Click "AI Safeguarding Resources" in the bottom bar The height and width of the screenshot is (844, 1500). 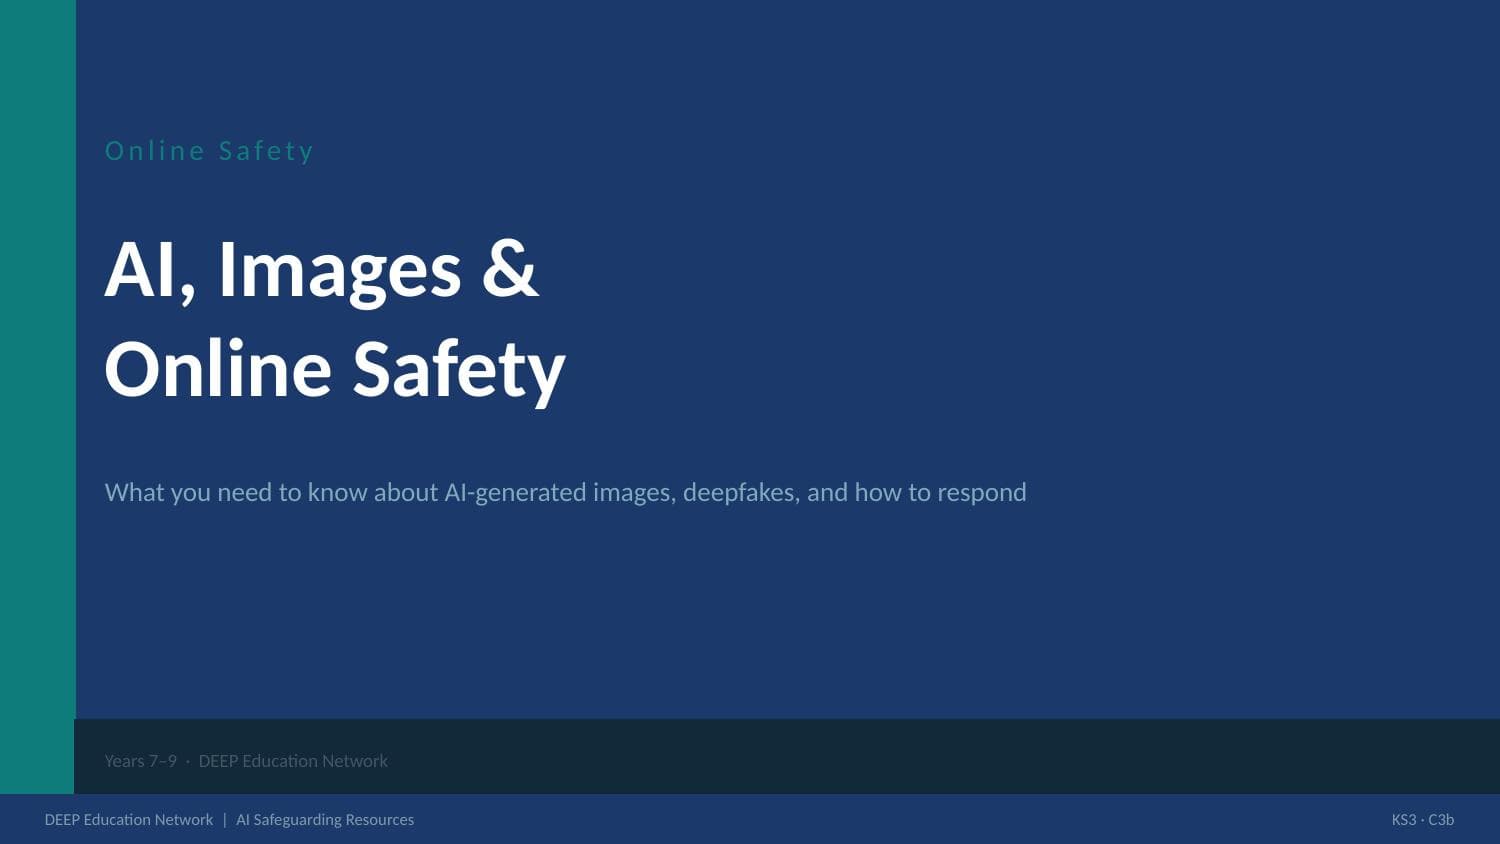[325, 819]
